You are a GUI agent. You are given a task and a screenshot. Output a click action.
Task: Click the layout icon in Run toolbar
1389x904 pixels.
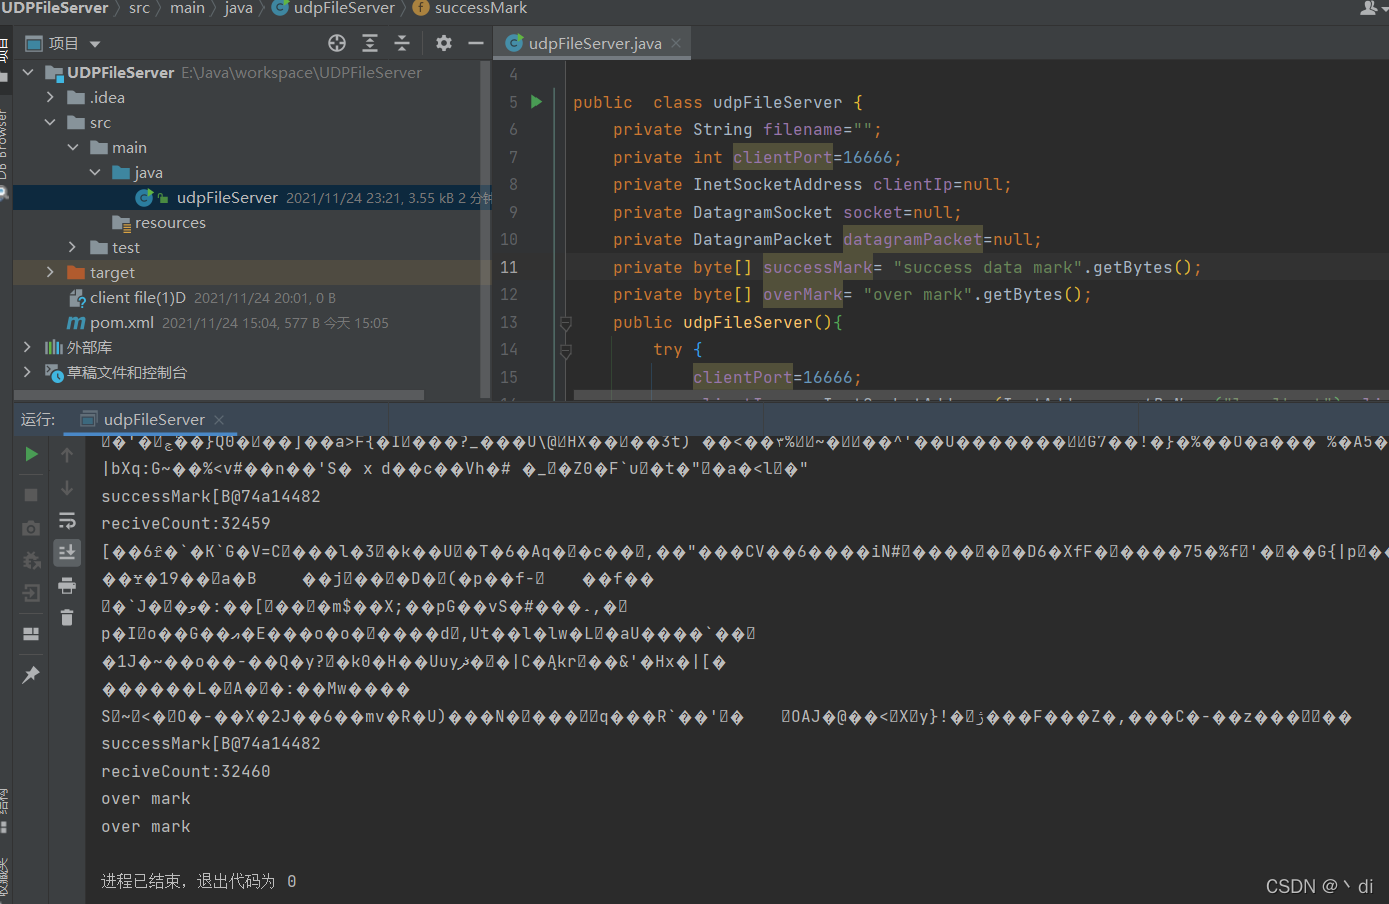coord(31,634)
